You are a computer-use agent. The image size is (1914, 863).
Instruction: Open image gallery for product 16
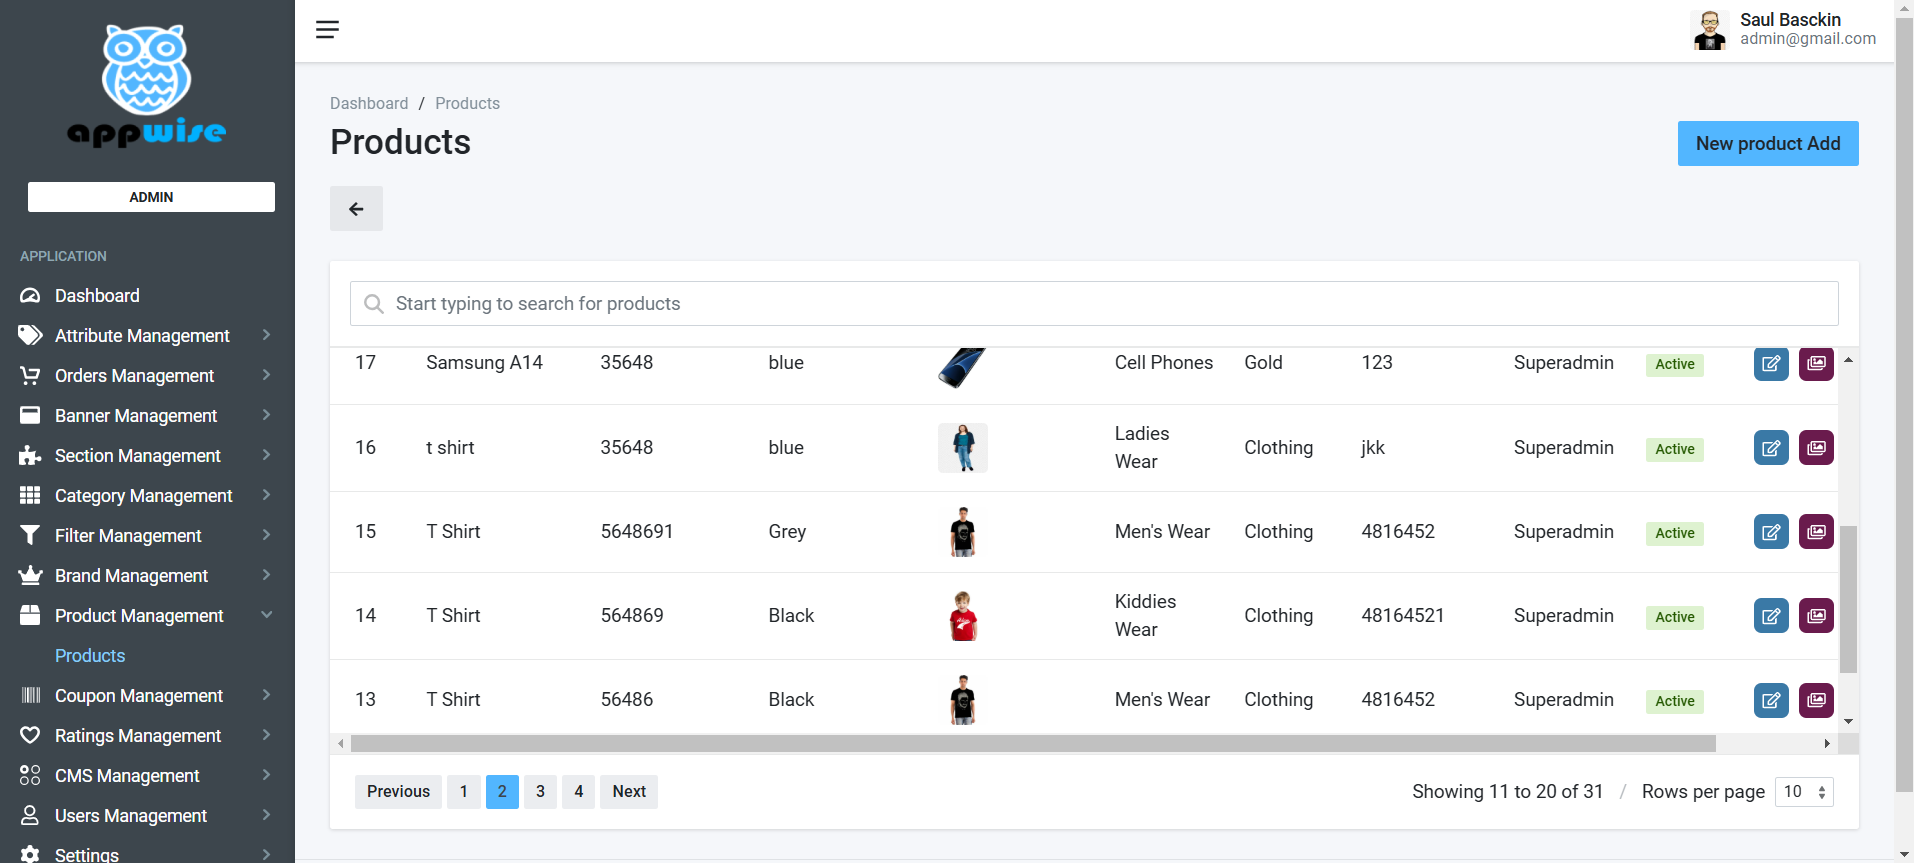(1816, 448)
